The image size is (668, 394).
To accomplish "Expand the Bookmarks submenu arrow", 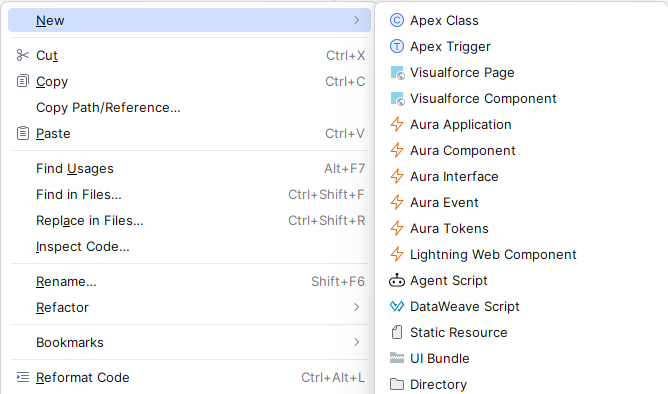I will point(357,342).
